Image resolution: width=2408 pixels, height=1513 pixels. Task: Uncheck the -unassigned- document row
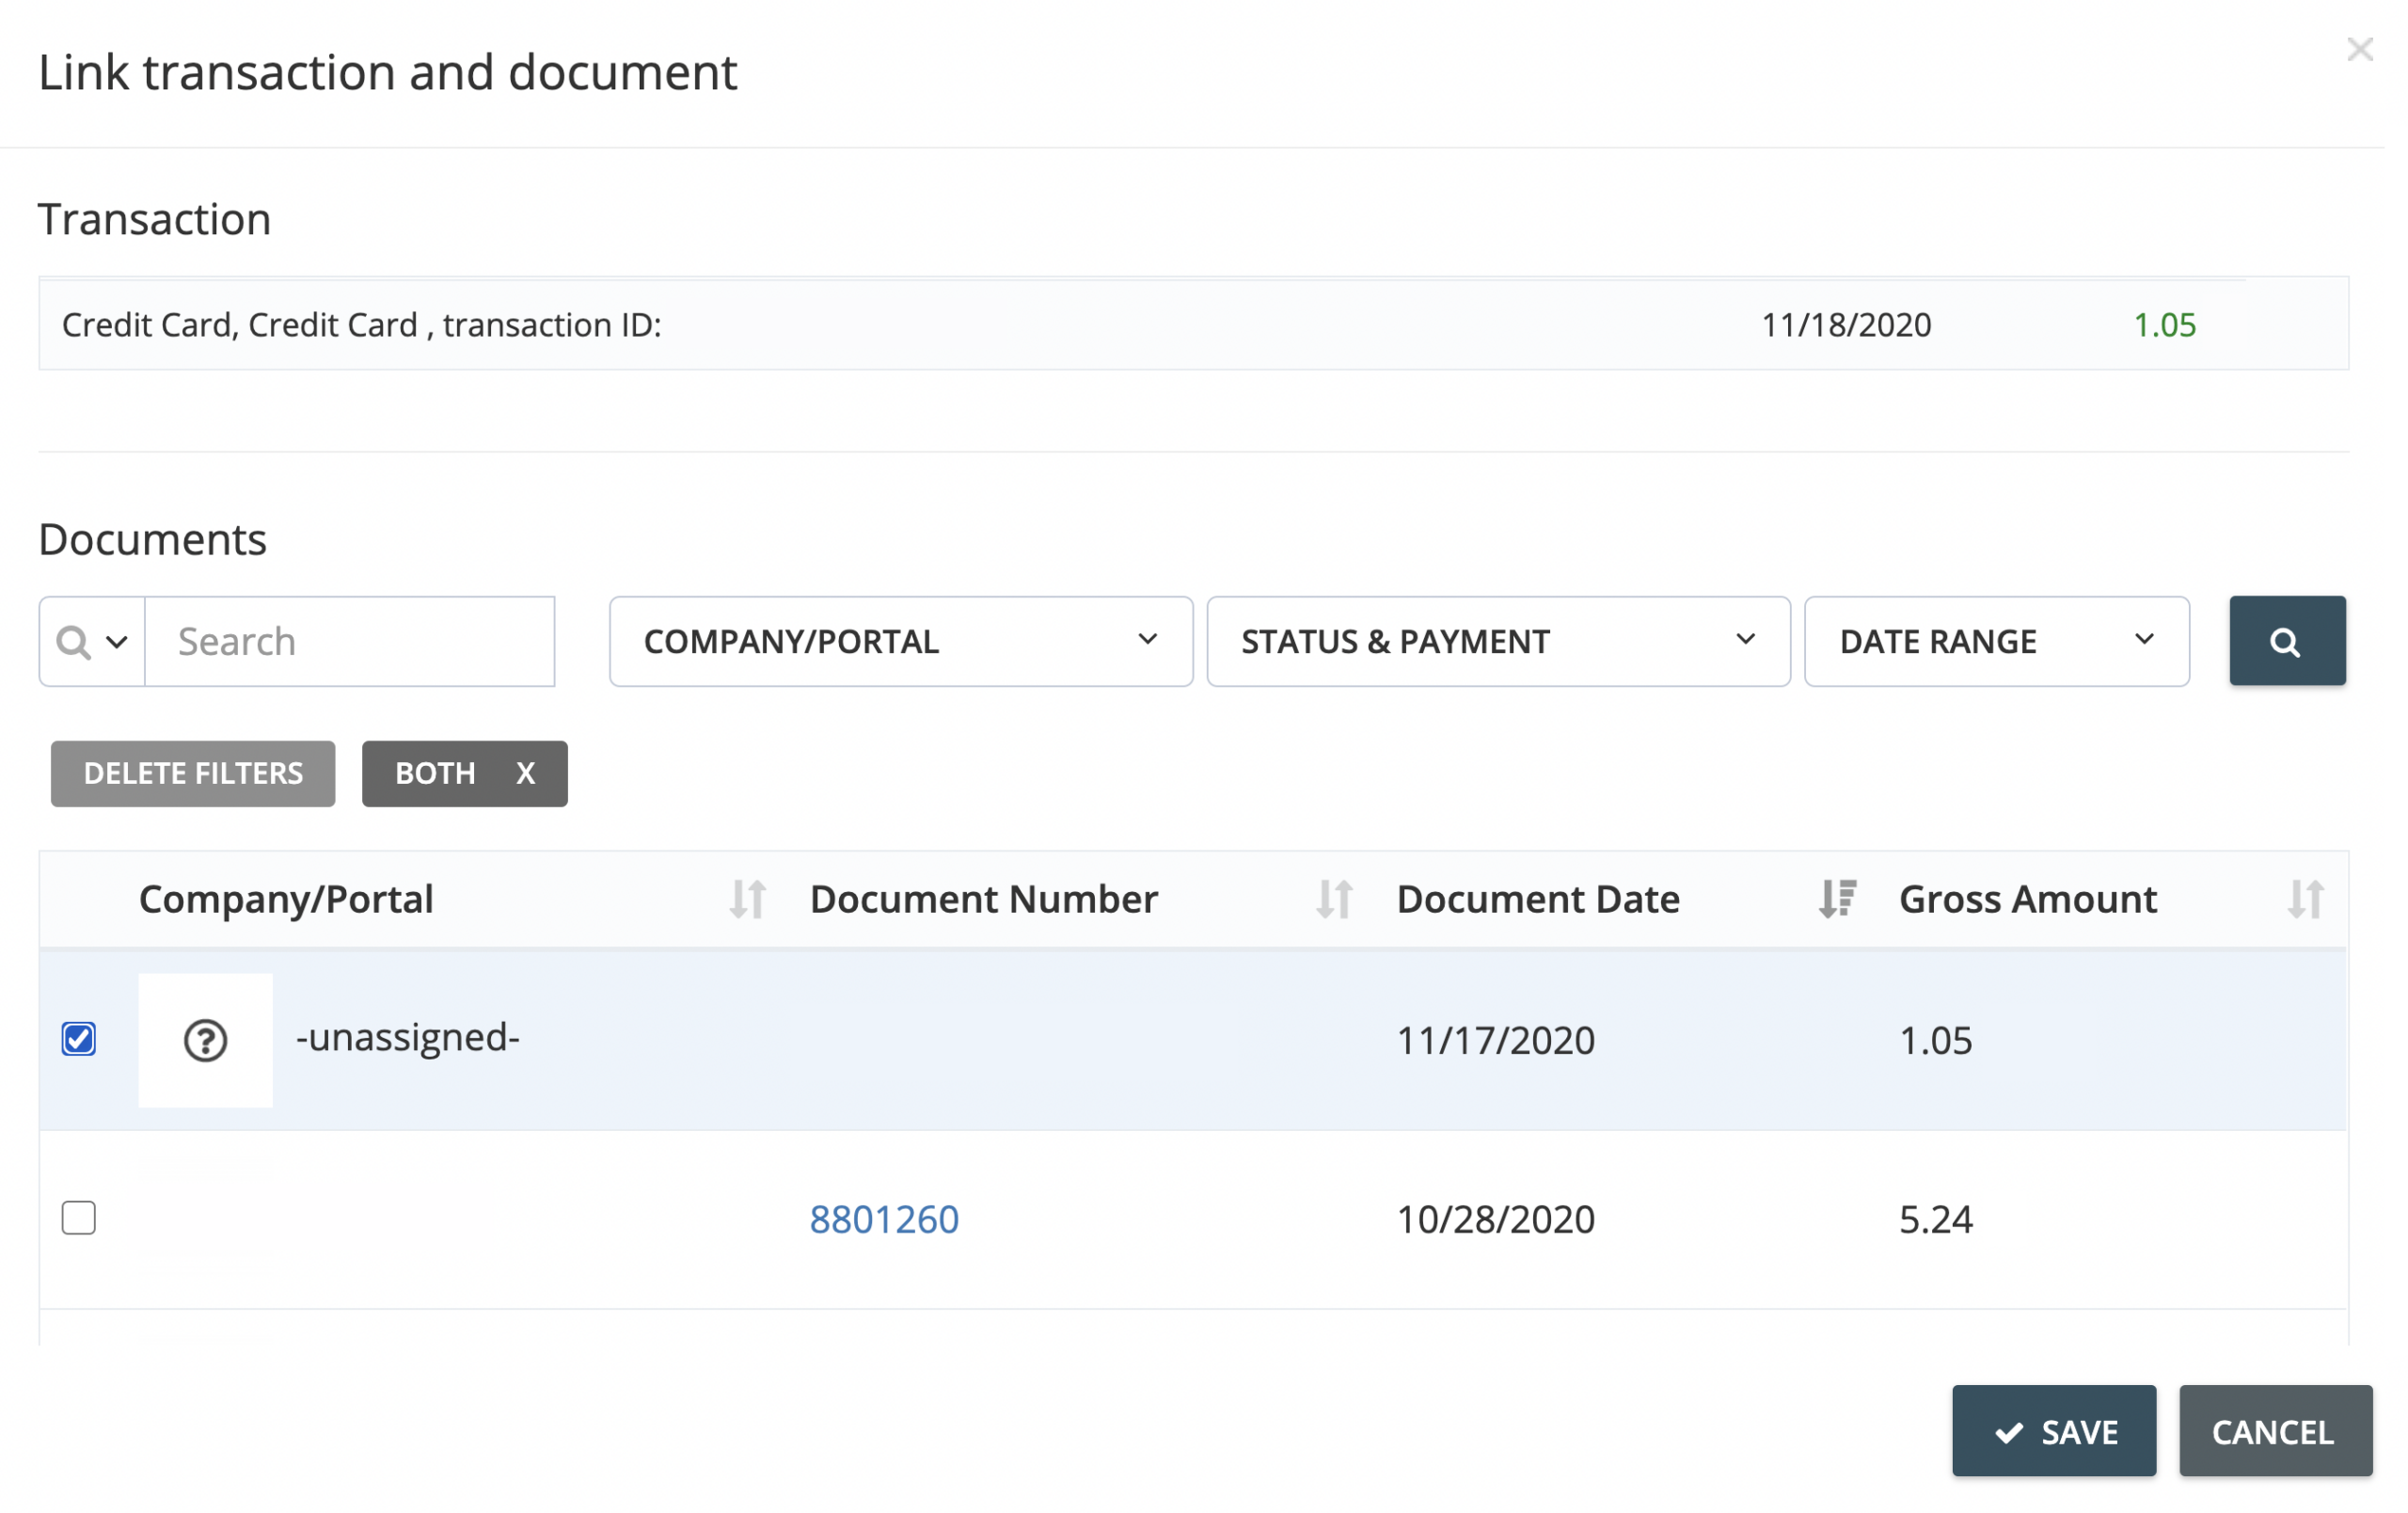point(79,1039)
